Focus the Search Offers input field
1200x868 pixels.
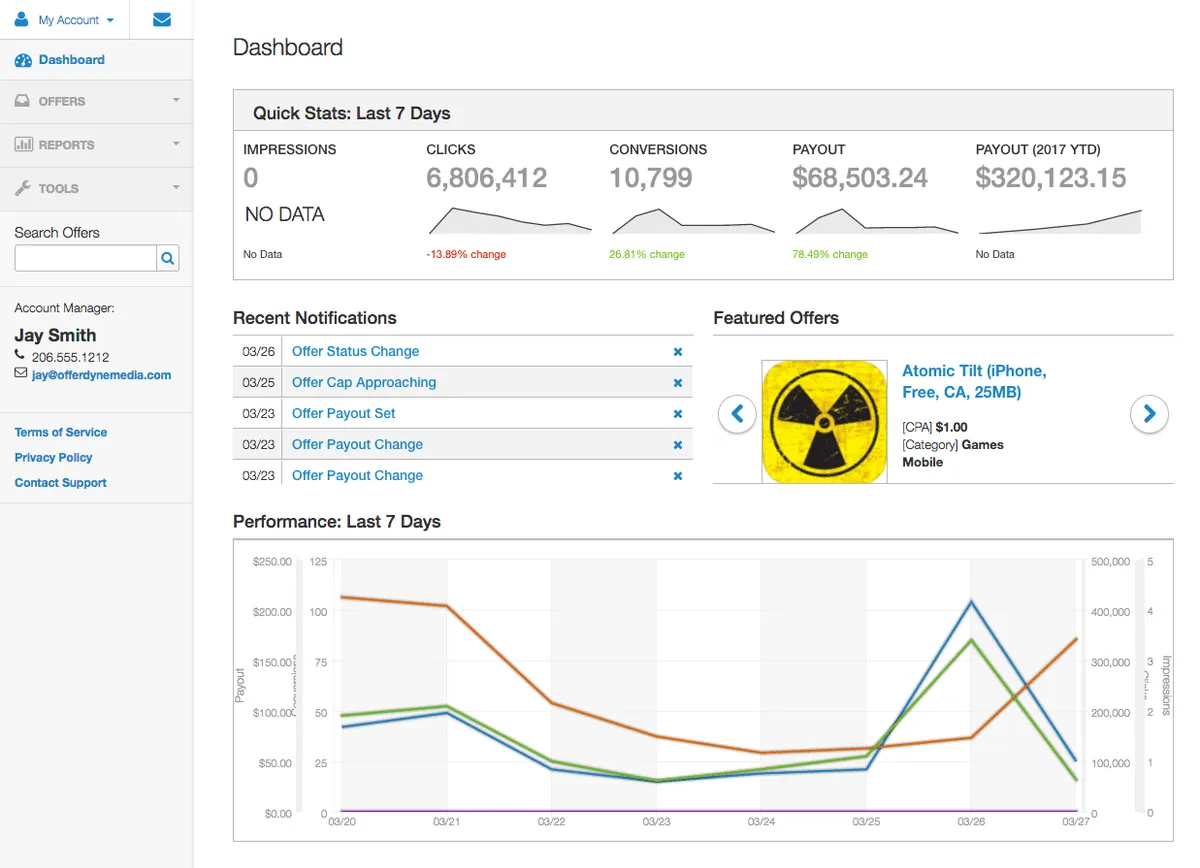point(85,258)
